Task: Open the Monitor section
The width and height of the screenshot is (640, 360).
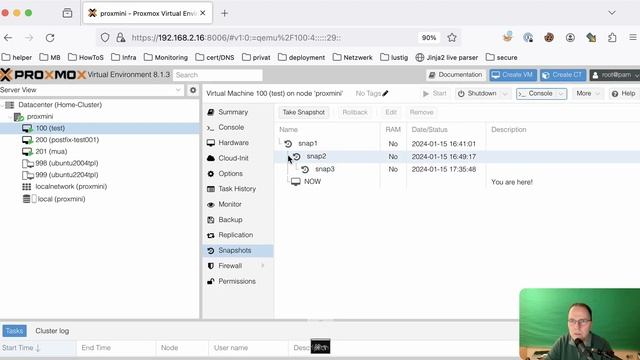Action: click(x=230, y=204)
